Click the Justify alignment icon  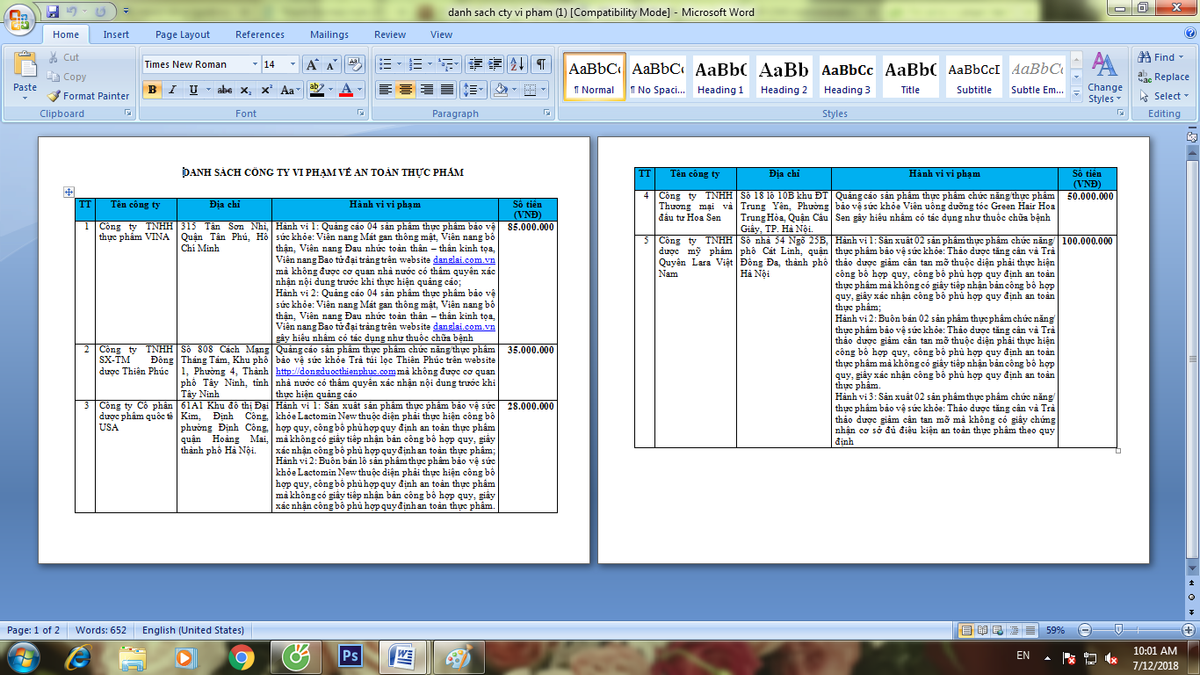click(447, 89)
